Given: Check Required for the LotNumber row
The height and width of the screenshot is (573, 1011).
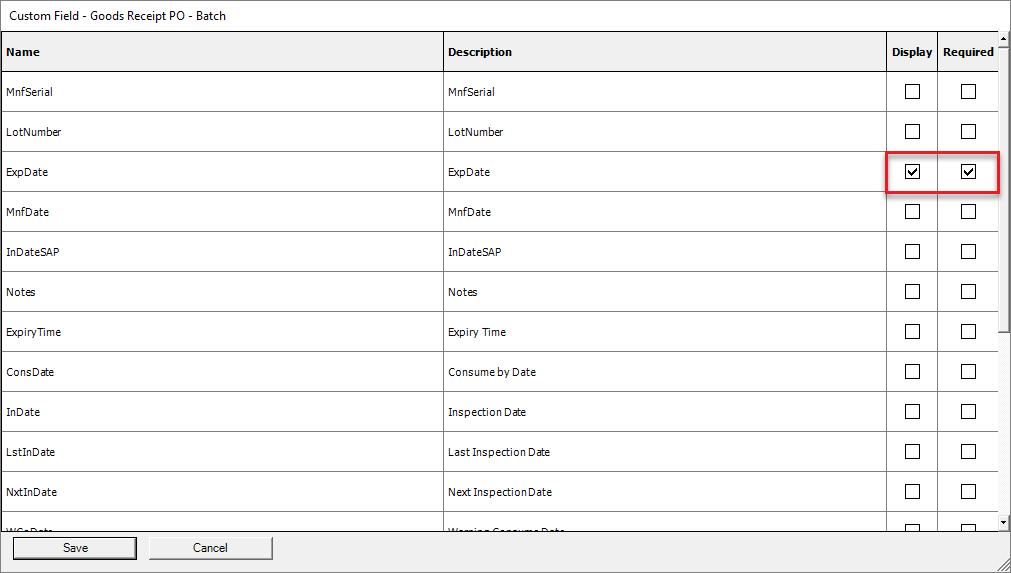Looking at the screenshot, I should point(968,132).
